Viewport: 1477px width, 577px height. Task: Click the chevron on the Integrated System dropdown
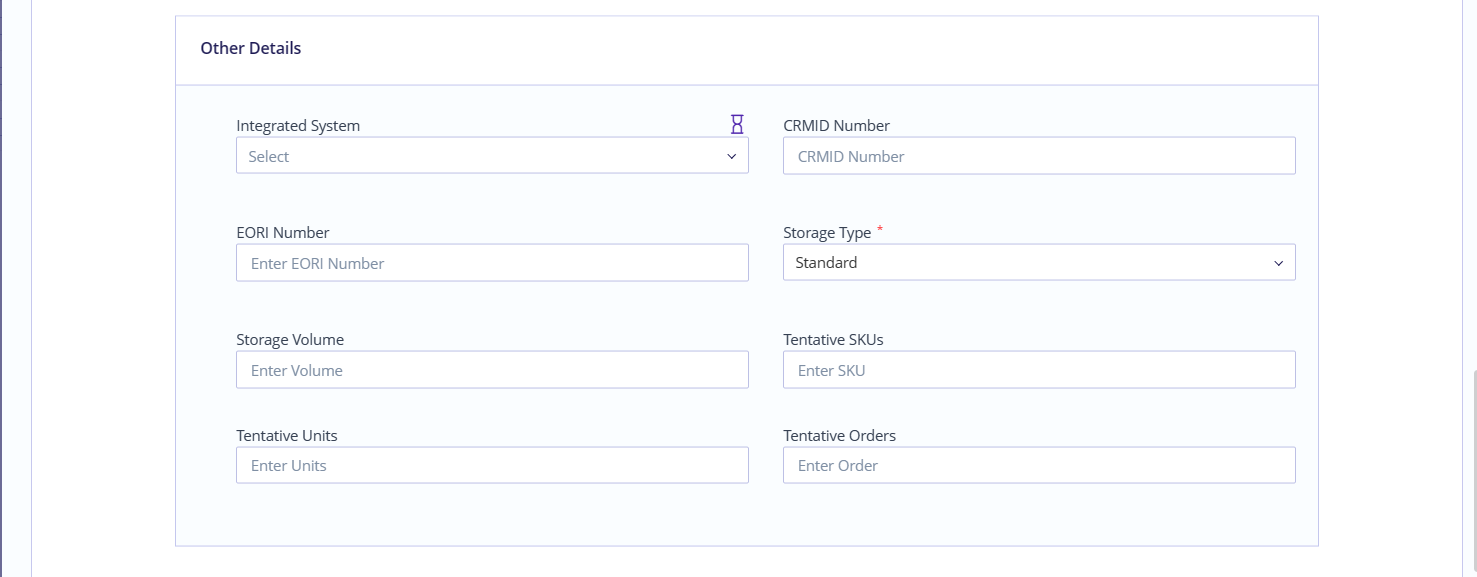tap(730, 155)
